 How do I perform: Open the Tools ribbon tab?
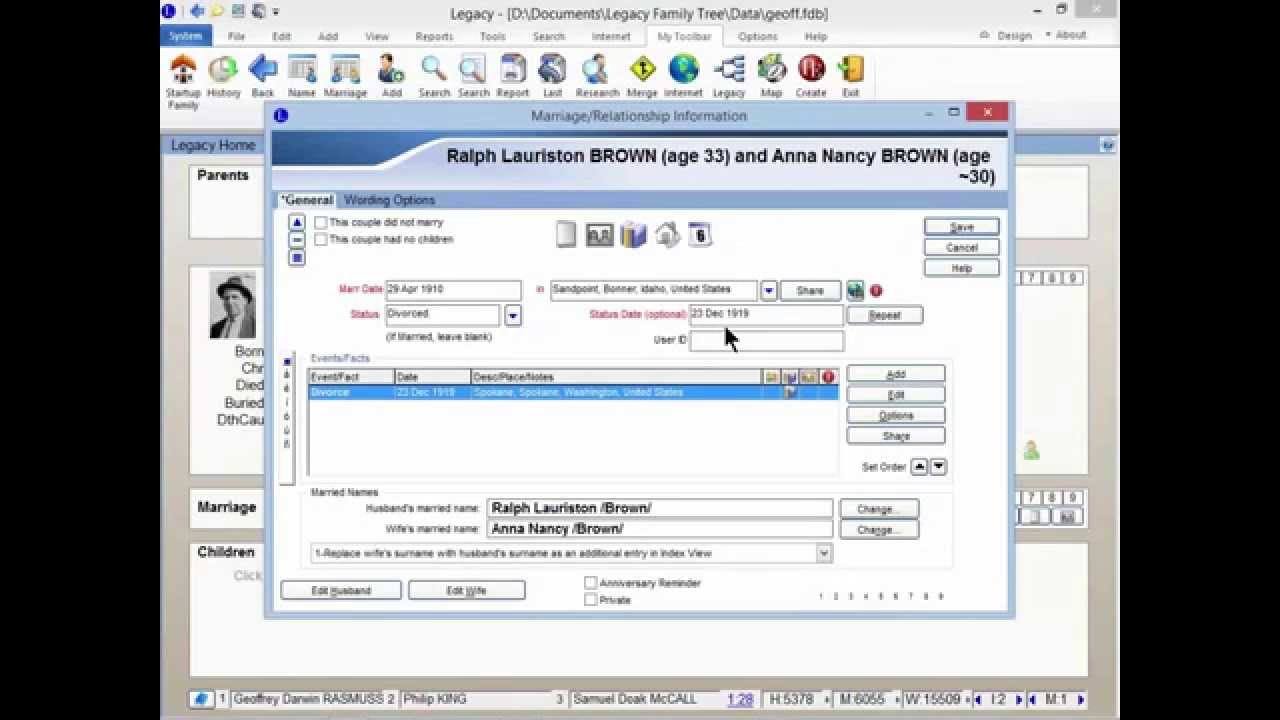(x=492, y=36)
